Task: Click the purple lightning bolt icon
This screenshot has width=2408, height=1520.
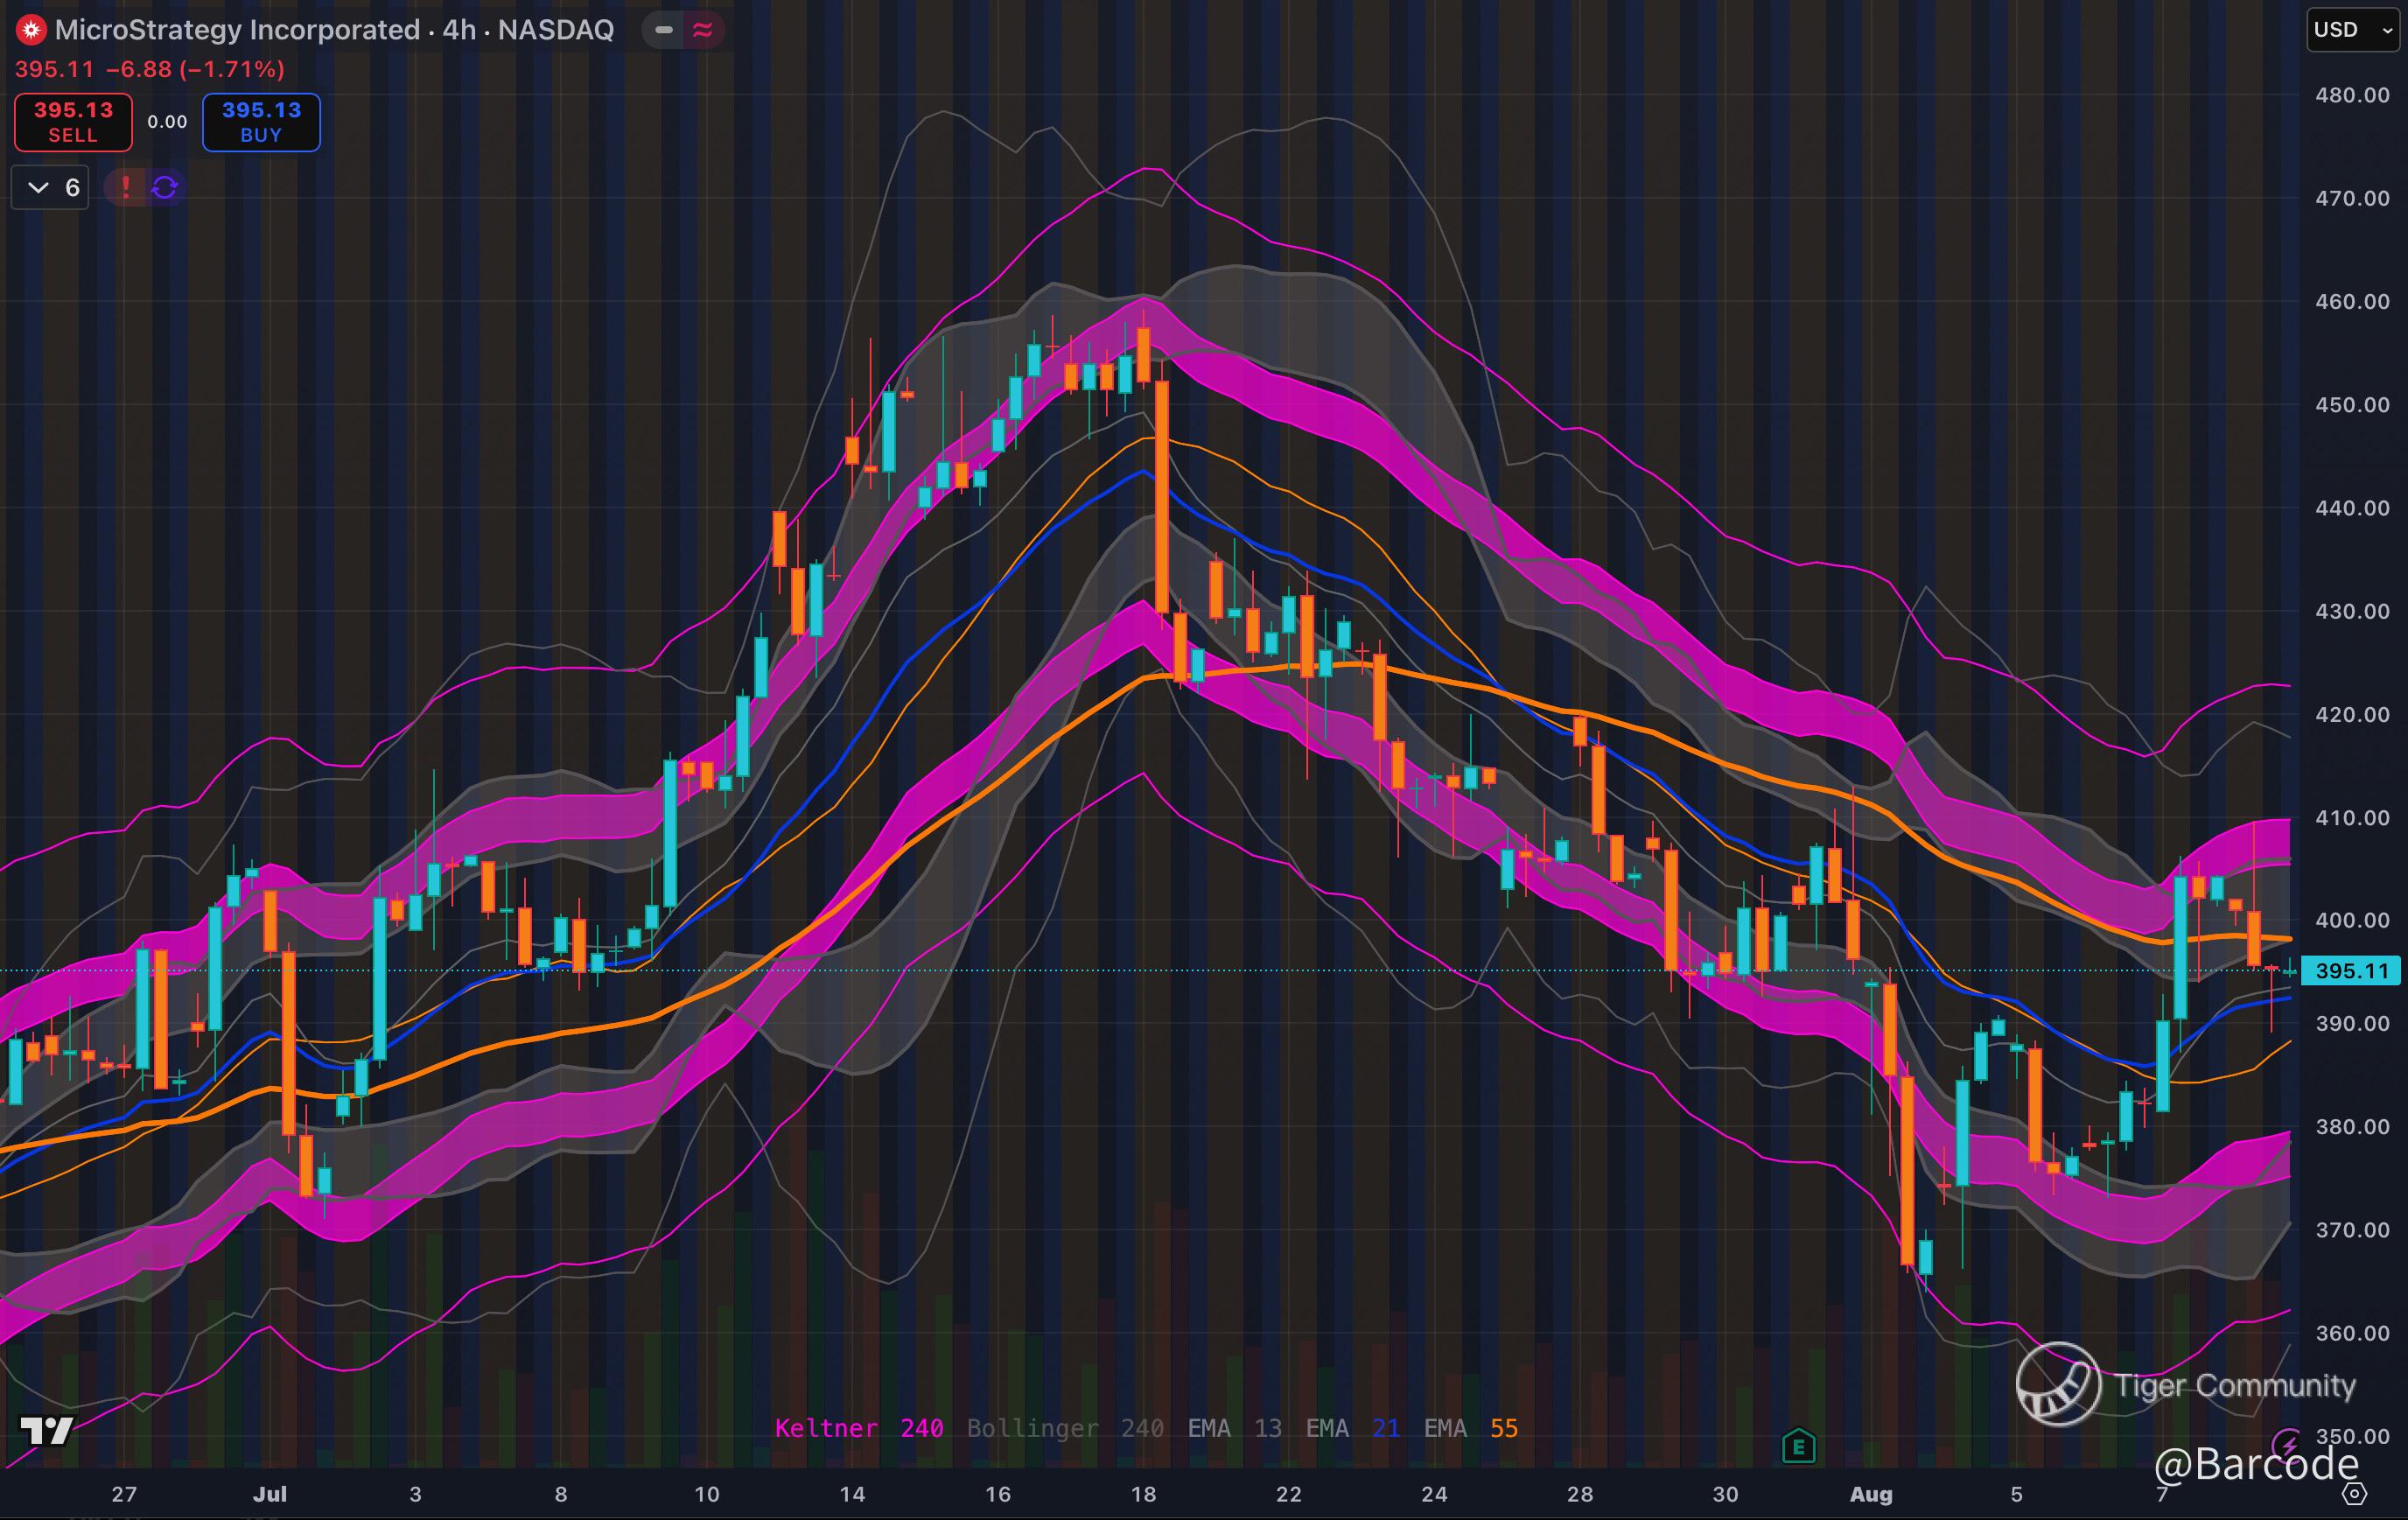Action: pos(2288,1444)
